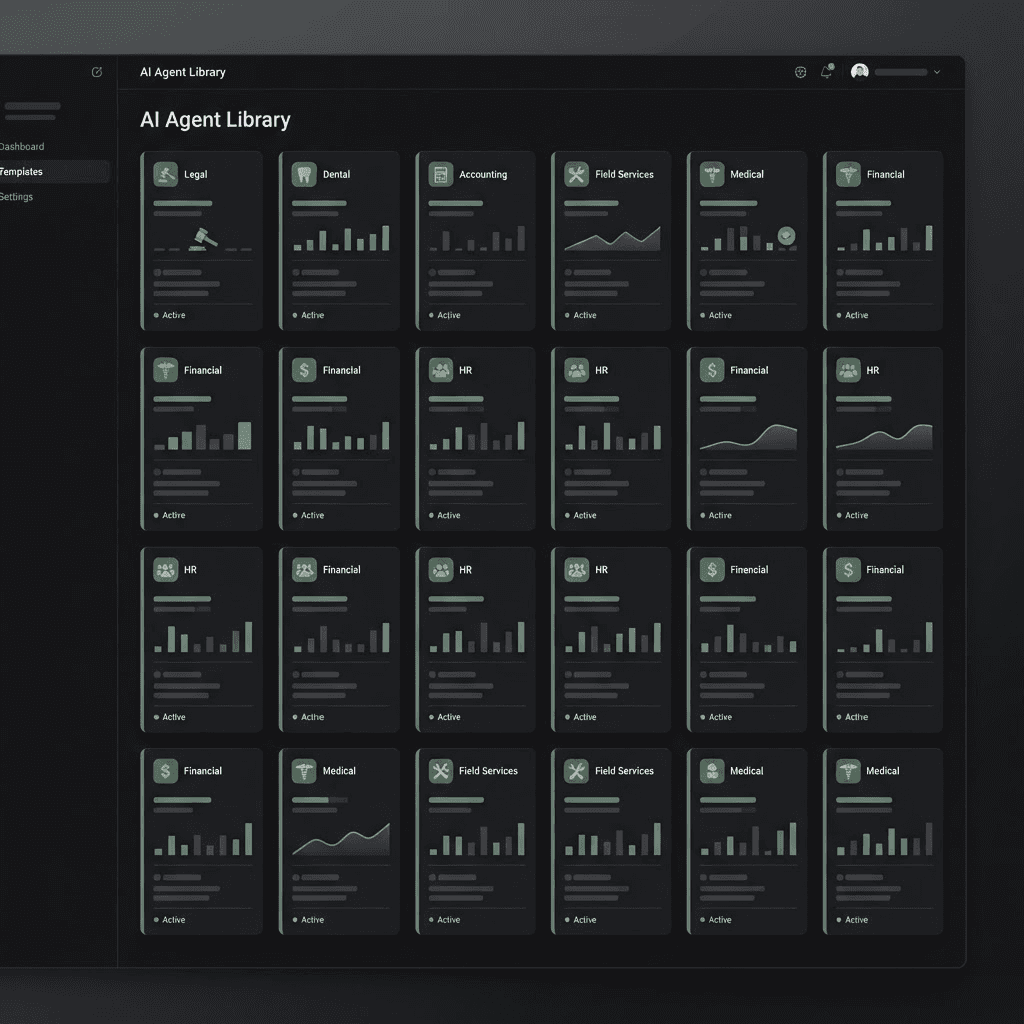1024x1024 pixels.
Task: Click the Active status on the Legal card
Action: point(170,315)
